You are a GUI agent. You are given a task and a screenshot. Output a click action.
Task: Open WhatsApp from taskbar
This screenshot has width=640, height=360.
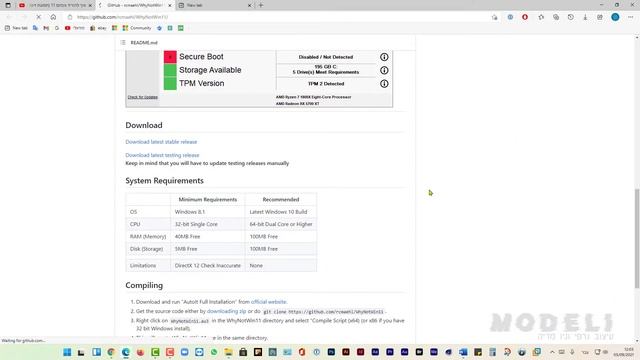click(214, 352)
